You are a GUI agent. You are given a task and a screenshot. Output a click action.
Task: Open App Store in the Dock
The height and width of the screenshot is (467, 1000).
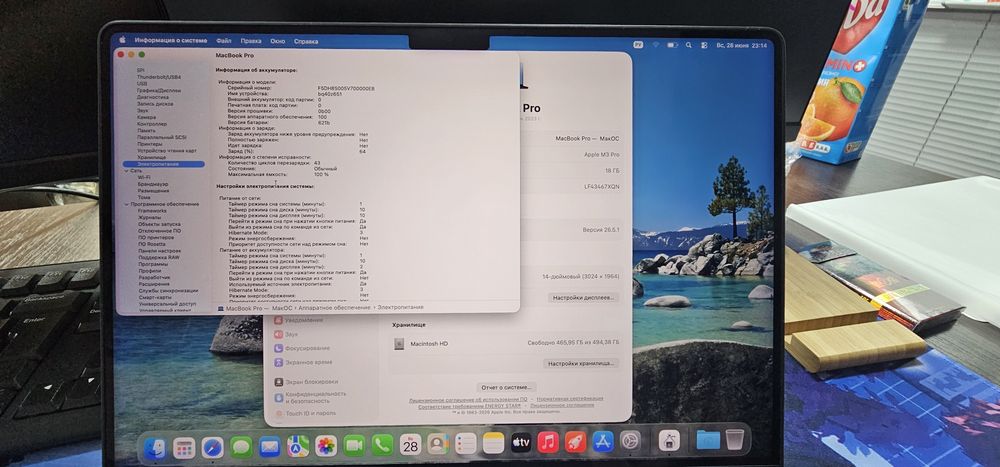[603, 441]
